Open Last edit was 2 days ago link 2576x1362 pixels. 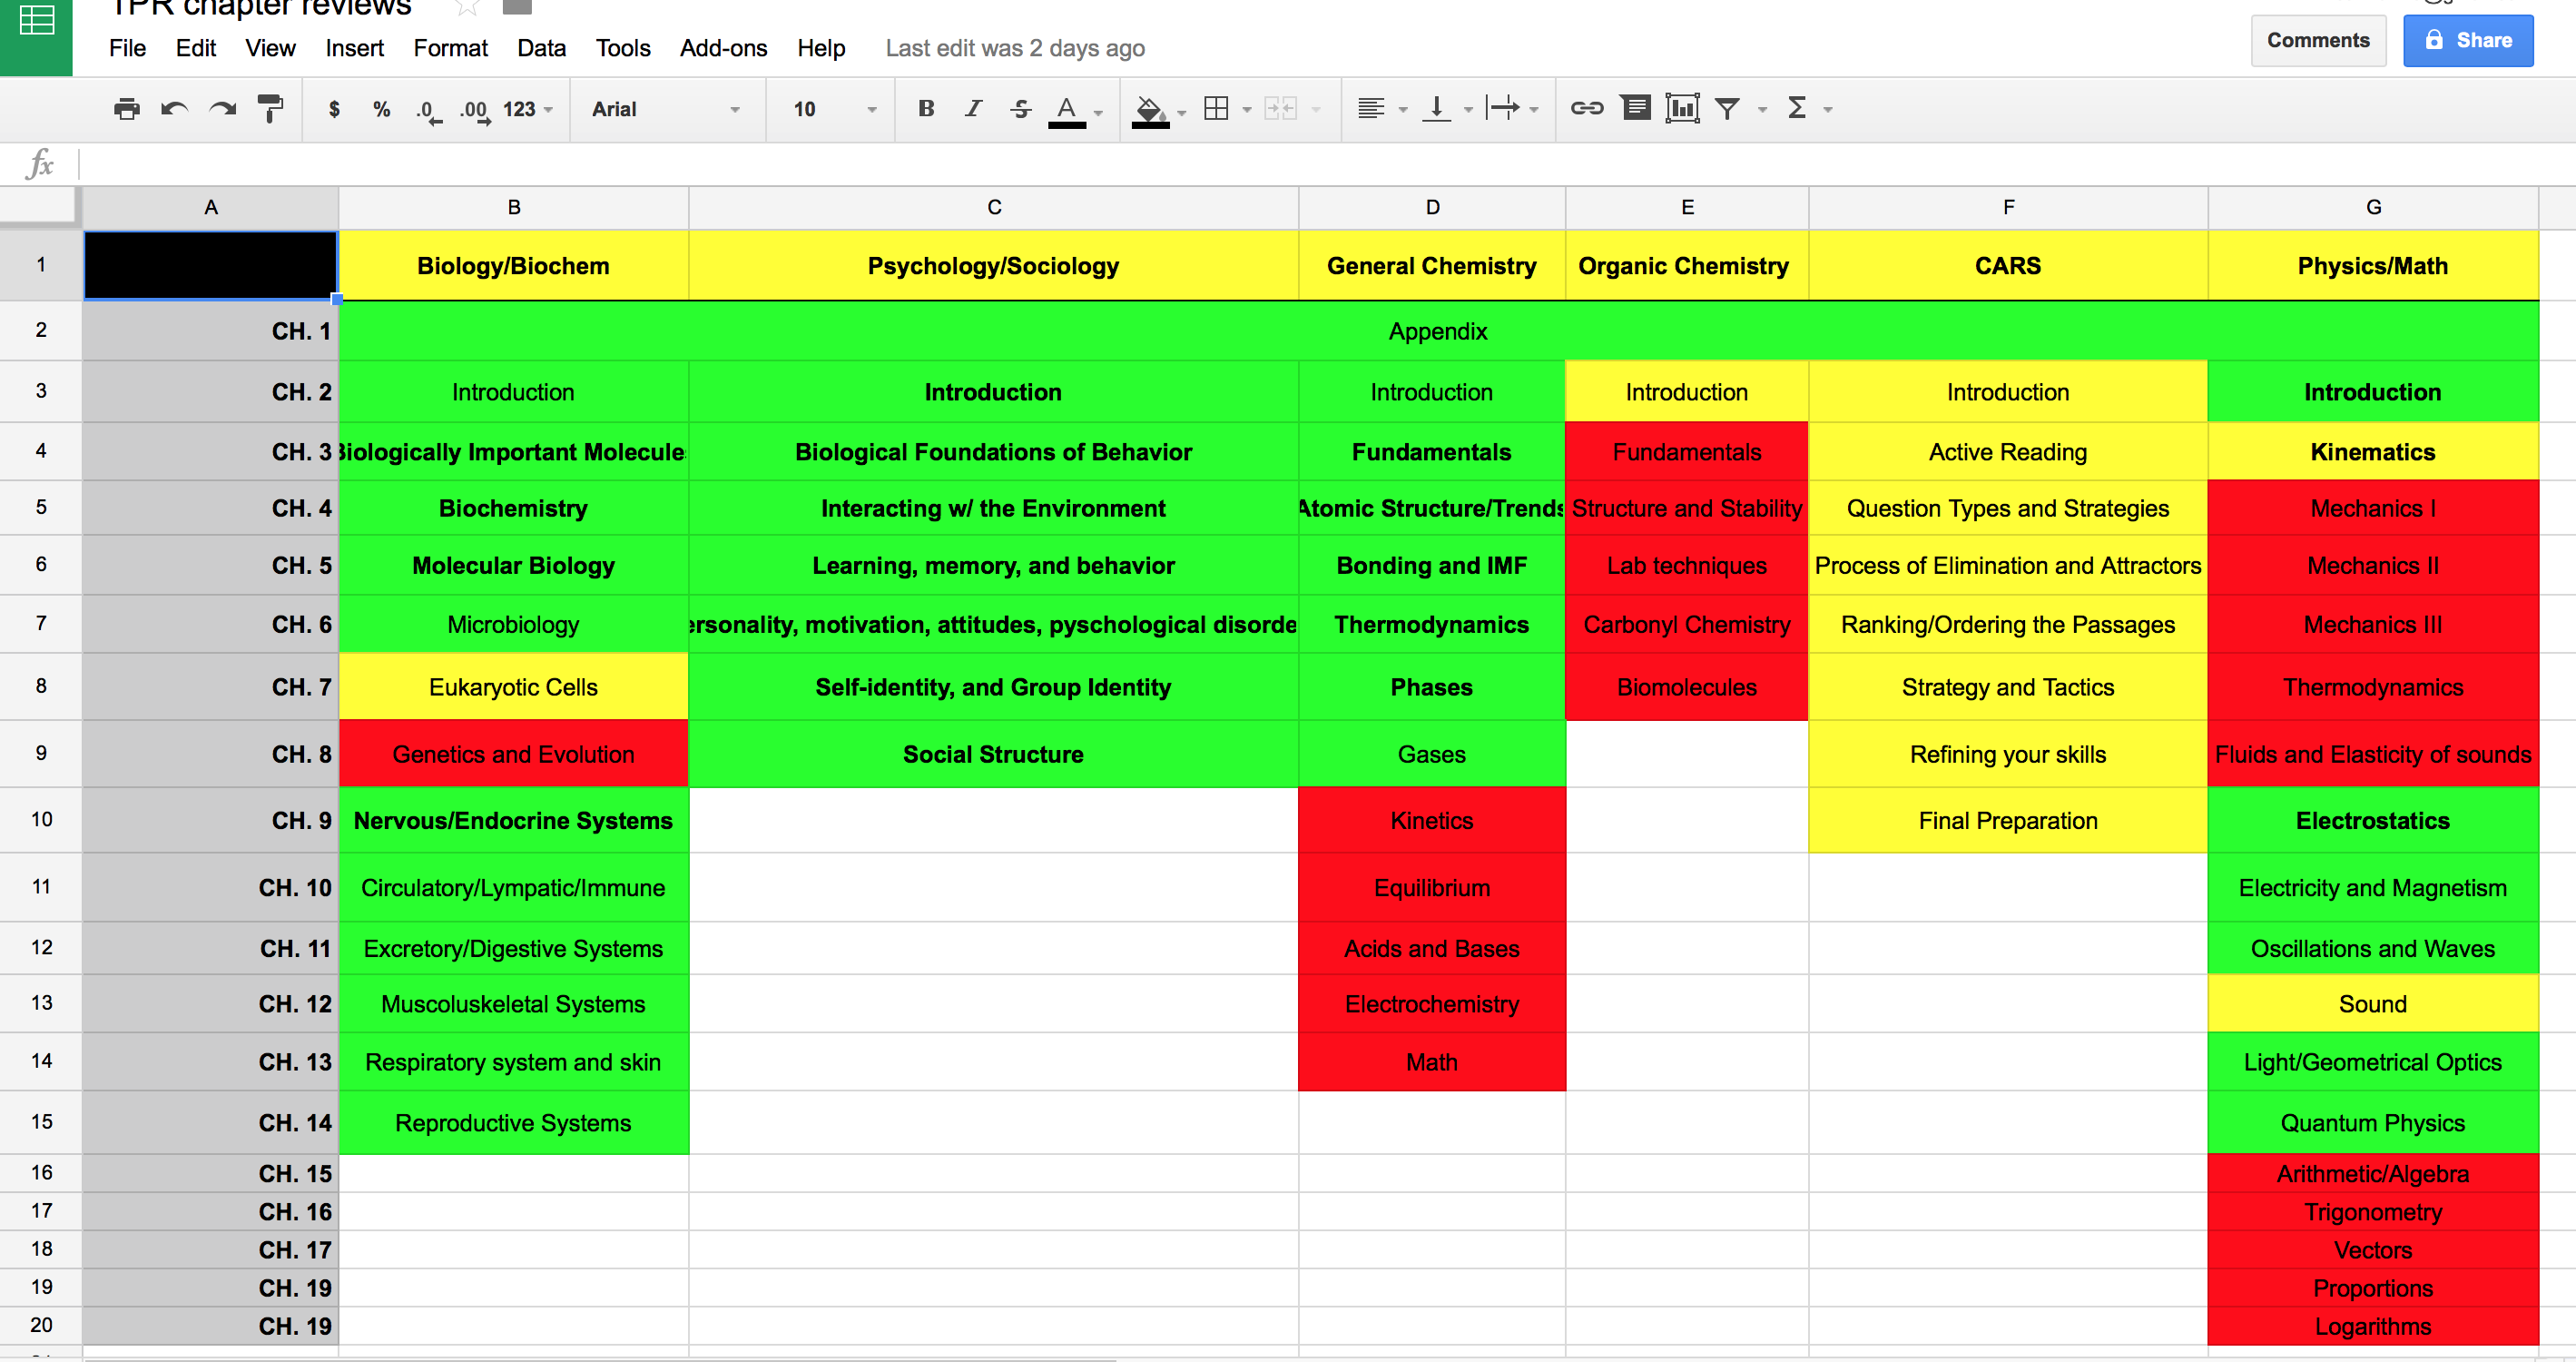point(1014,48)
